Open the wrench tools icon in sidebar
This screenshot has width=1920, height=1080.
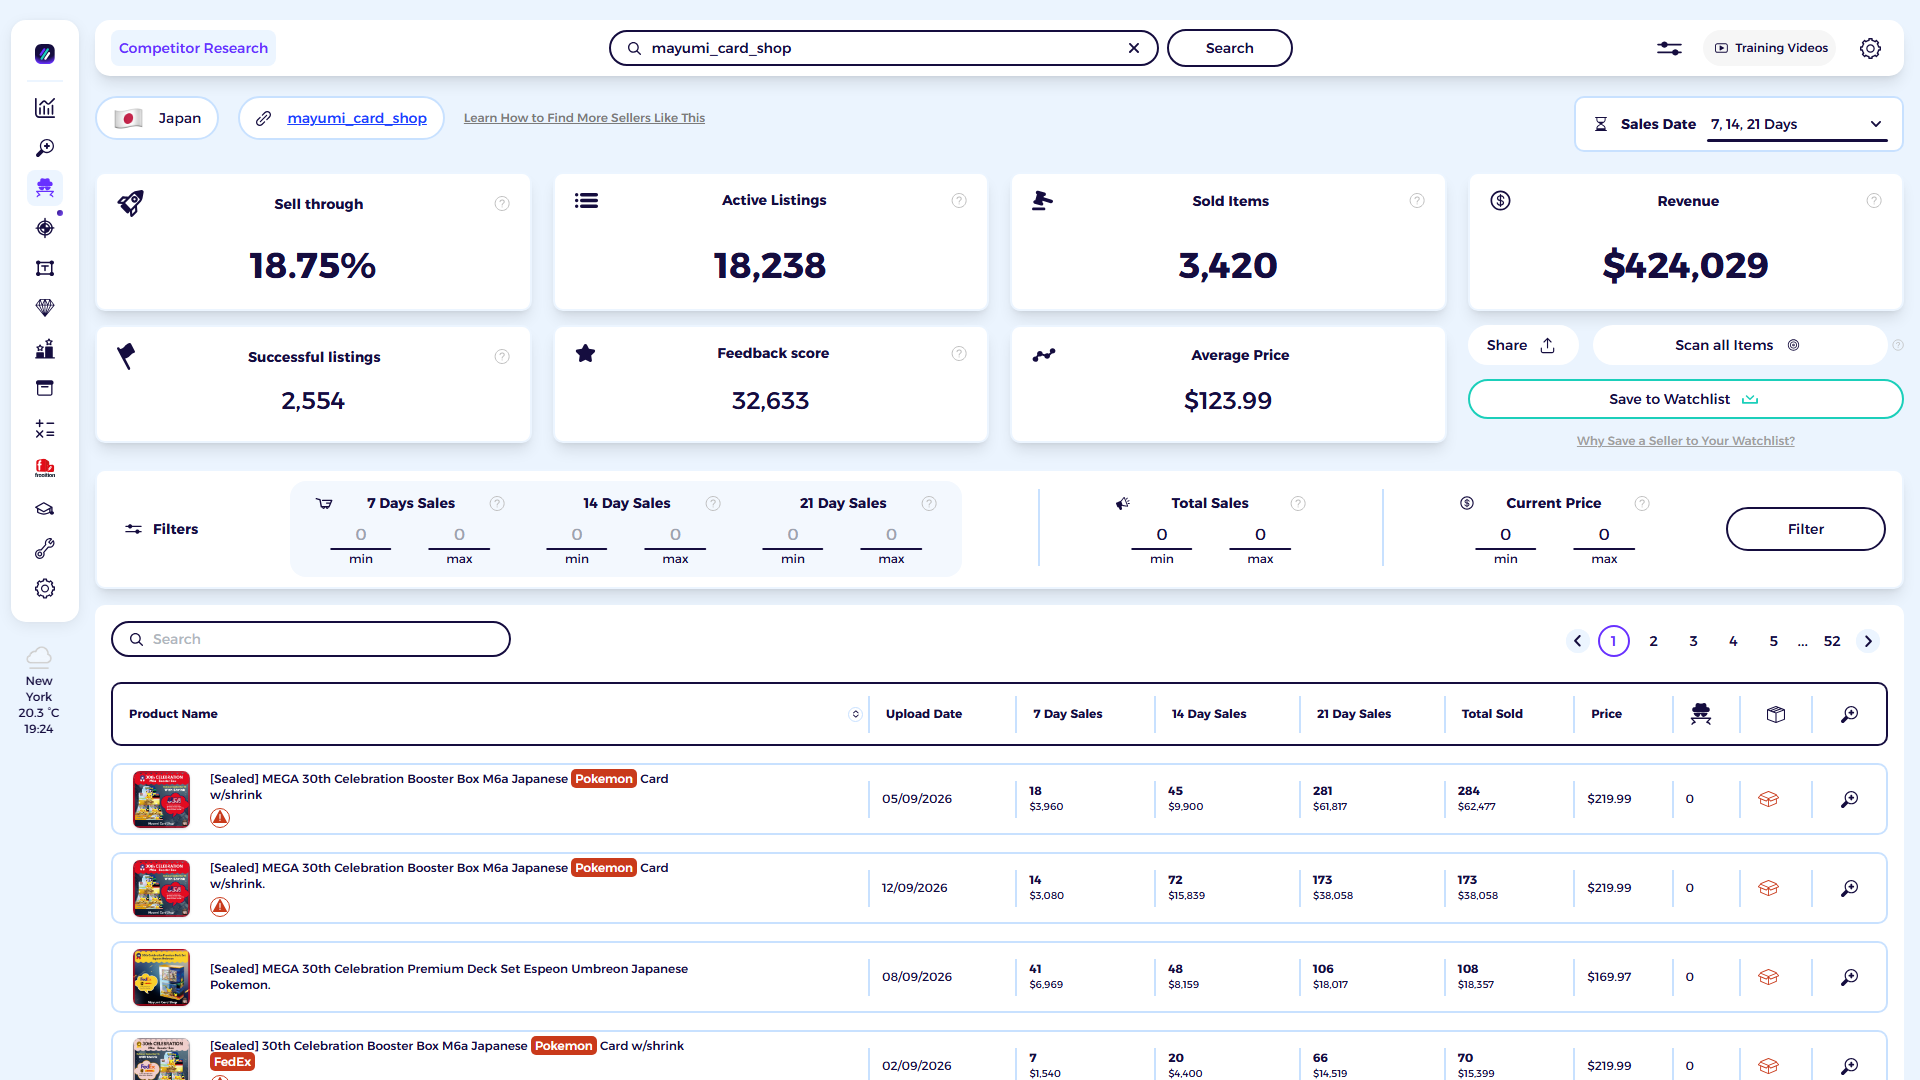[45, 549]
